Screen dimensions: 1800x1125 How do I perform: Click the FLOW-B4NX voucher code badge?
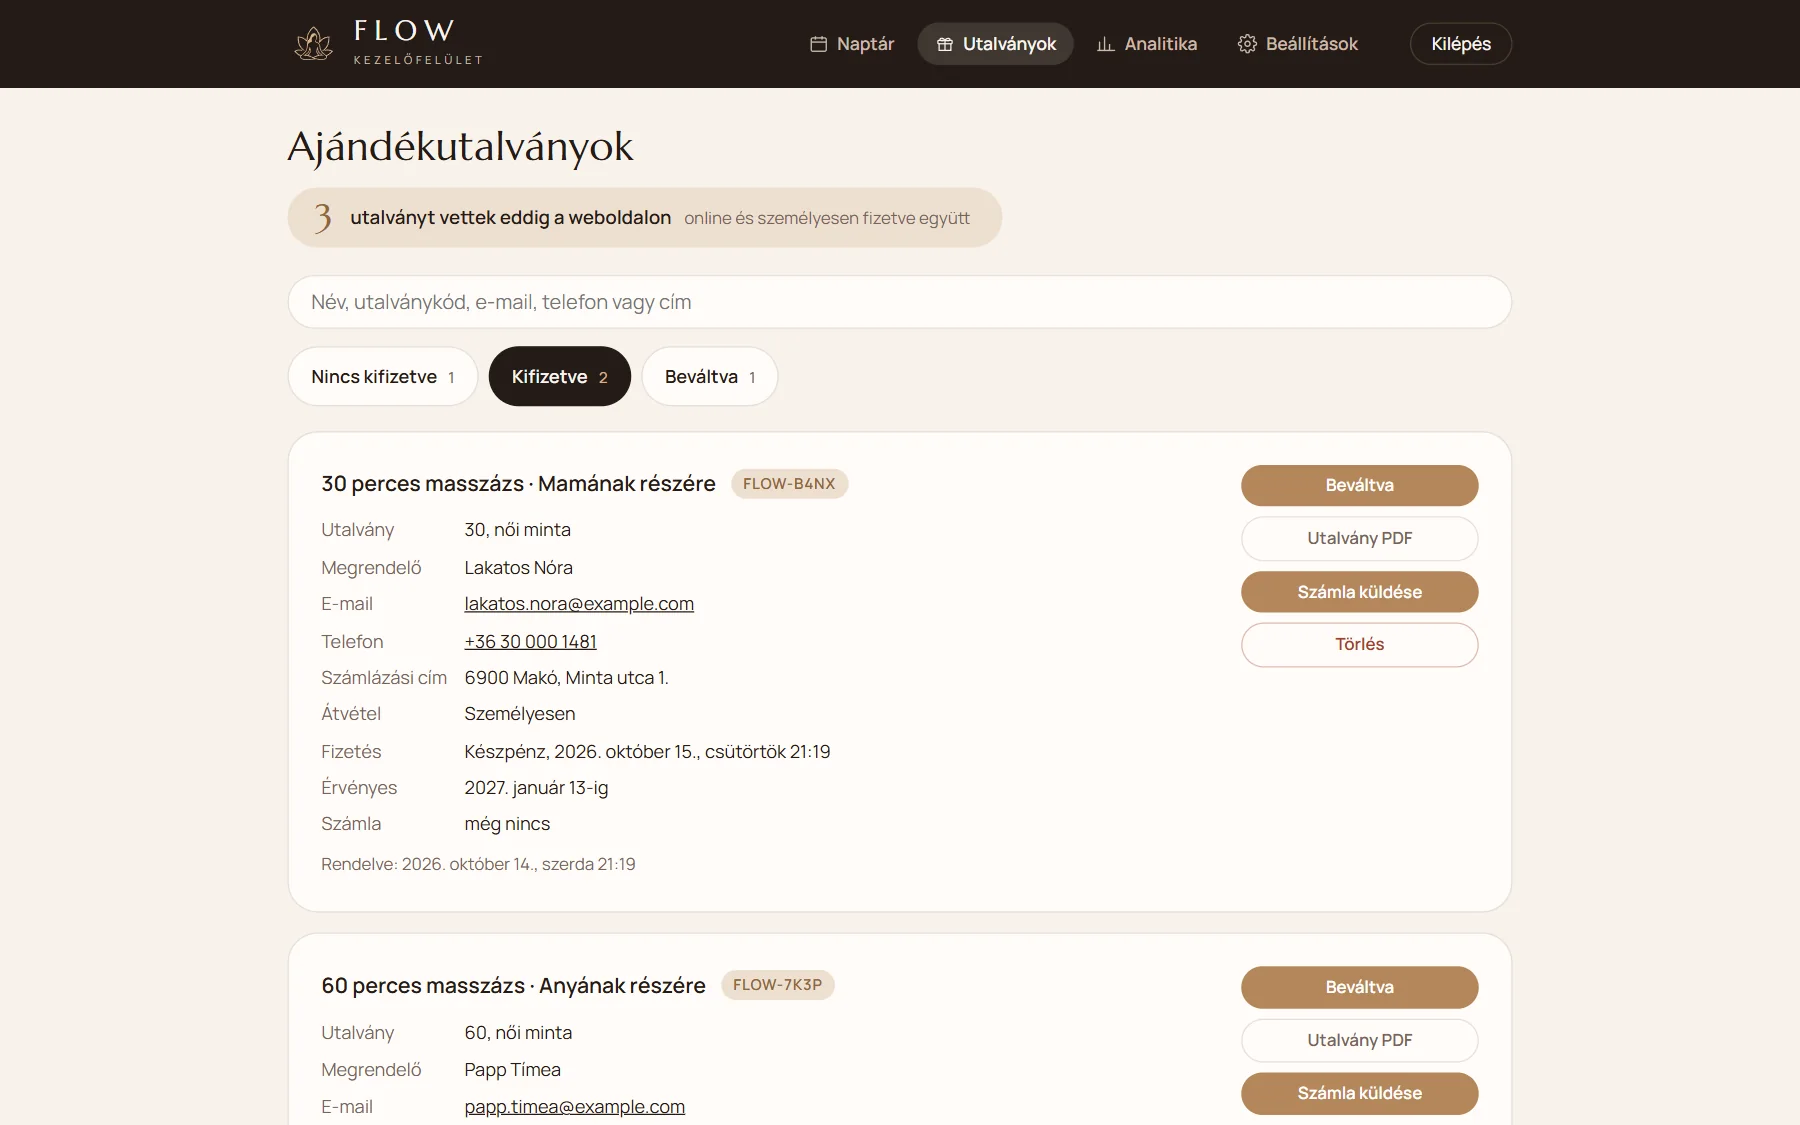click(789, 484)
